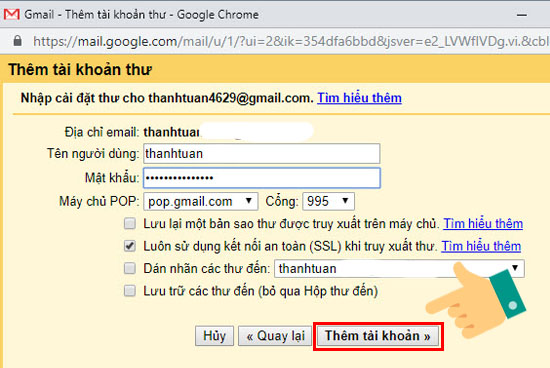Open the label dropdown showing 'thanhtuan'

click(x=399, y=269)
